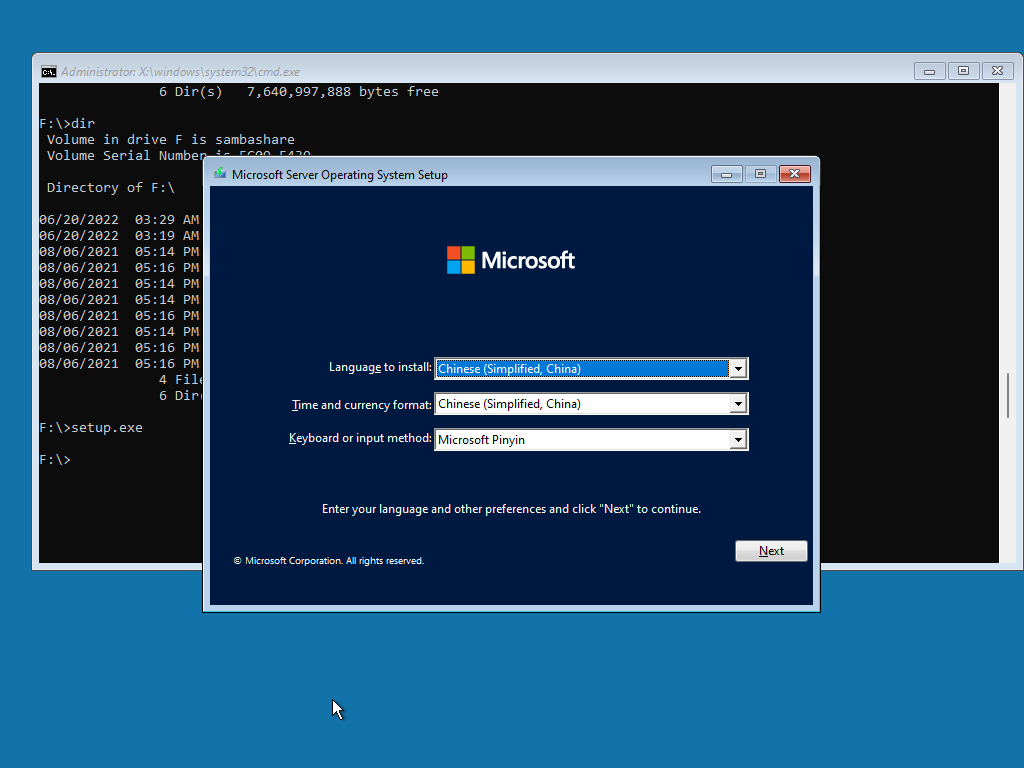
Task: Click the 'Directory of F:\' line in cmd
Action: 110,188
